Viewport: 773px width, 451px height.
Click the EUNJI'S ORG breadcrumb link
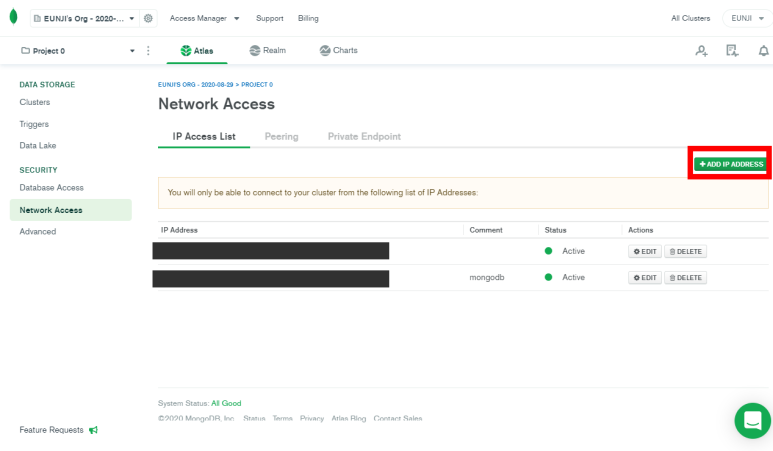[x=196, y=85]
